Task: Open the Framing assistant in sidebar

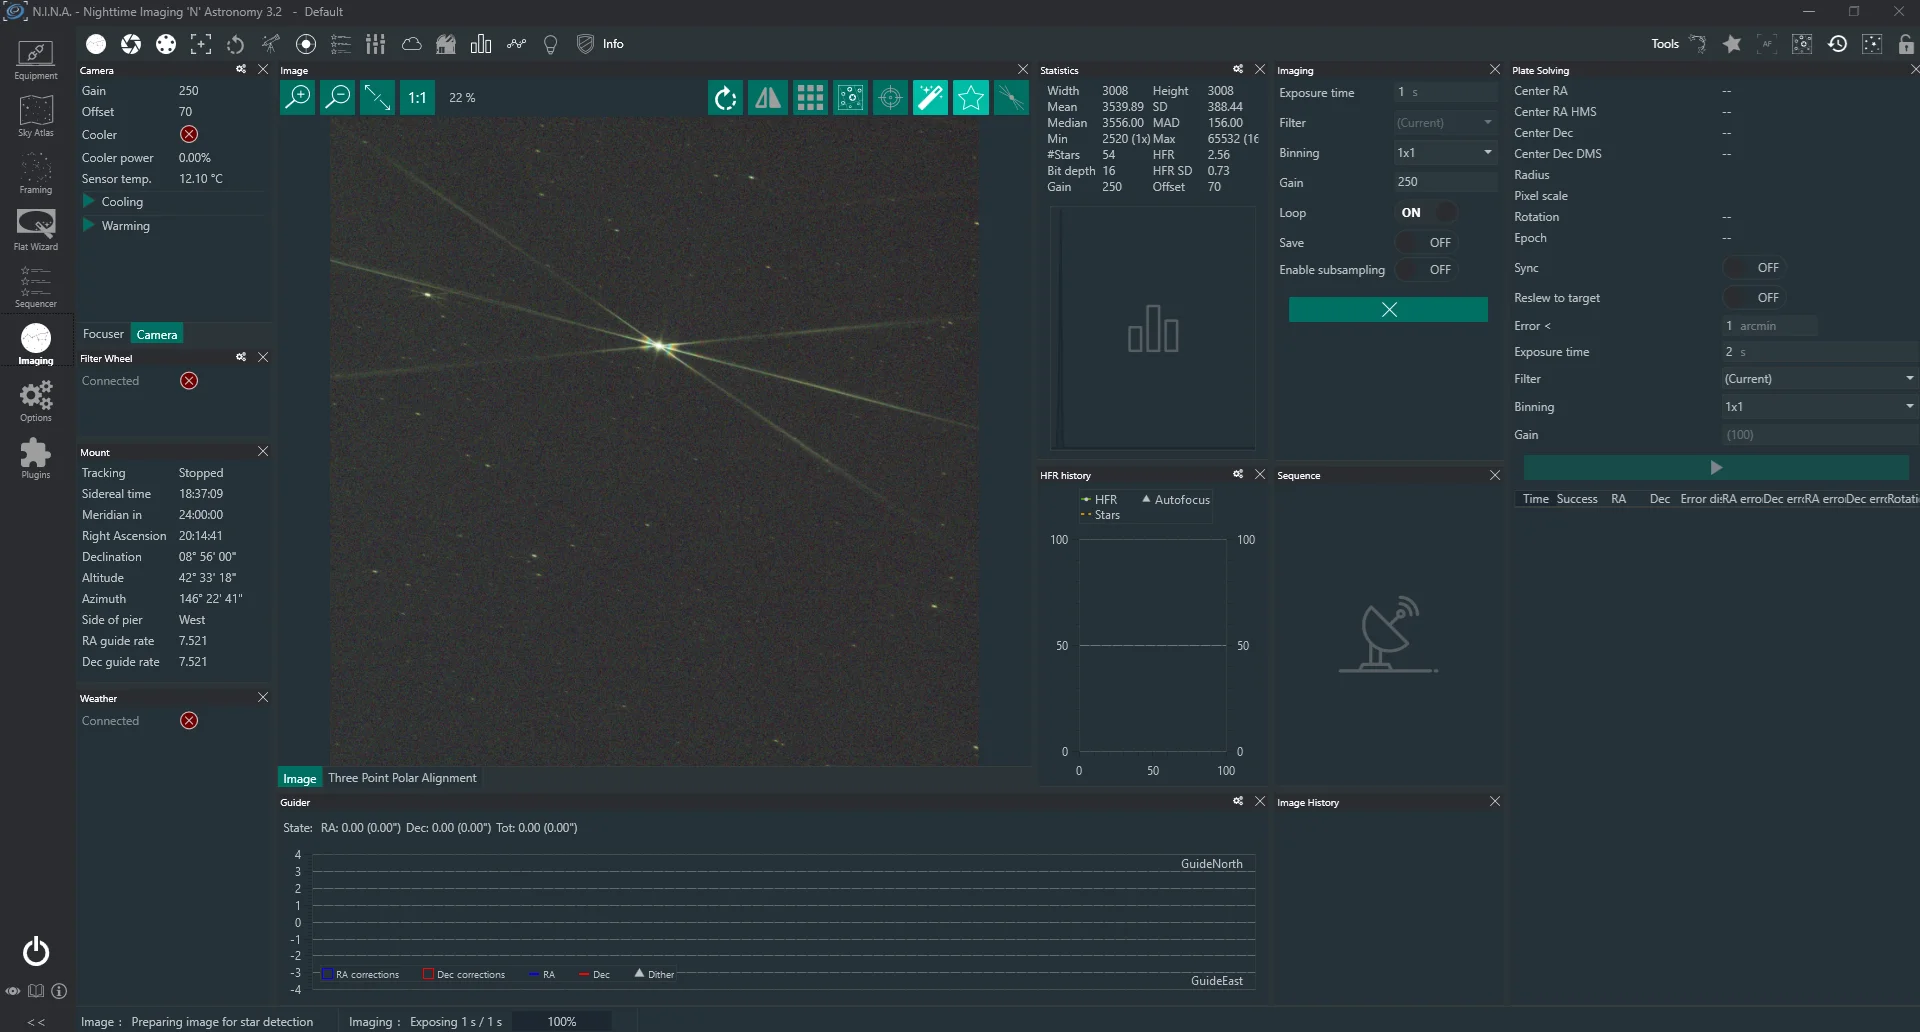Action: point(36,173)
